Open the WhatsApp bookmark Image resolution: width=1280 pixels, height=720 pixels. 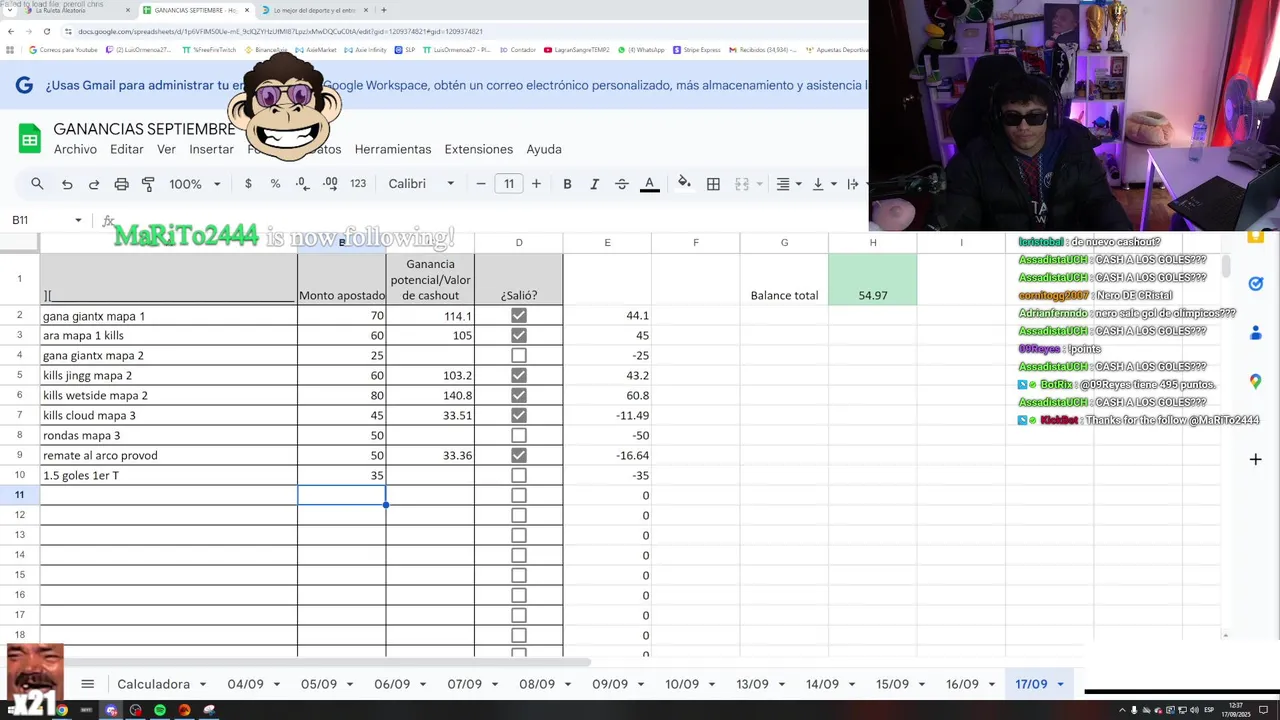coord(641,49)
